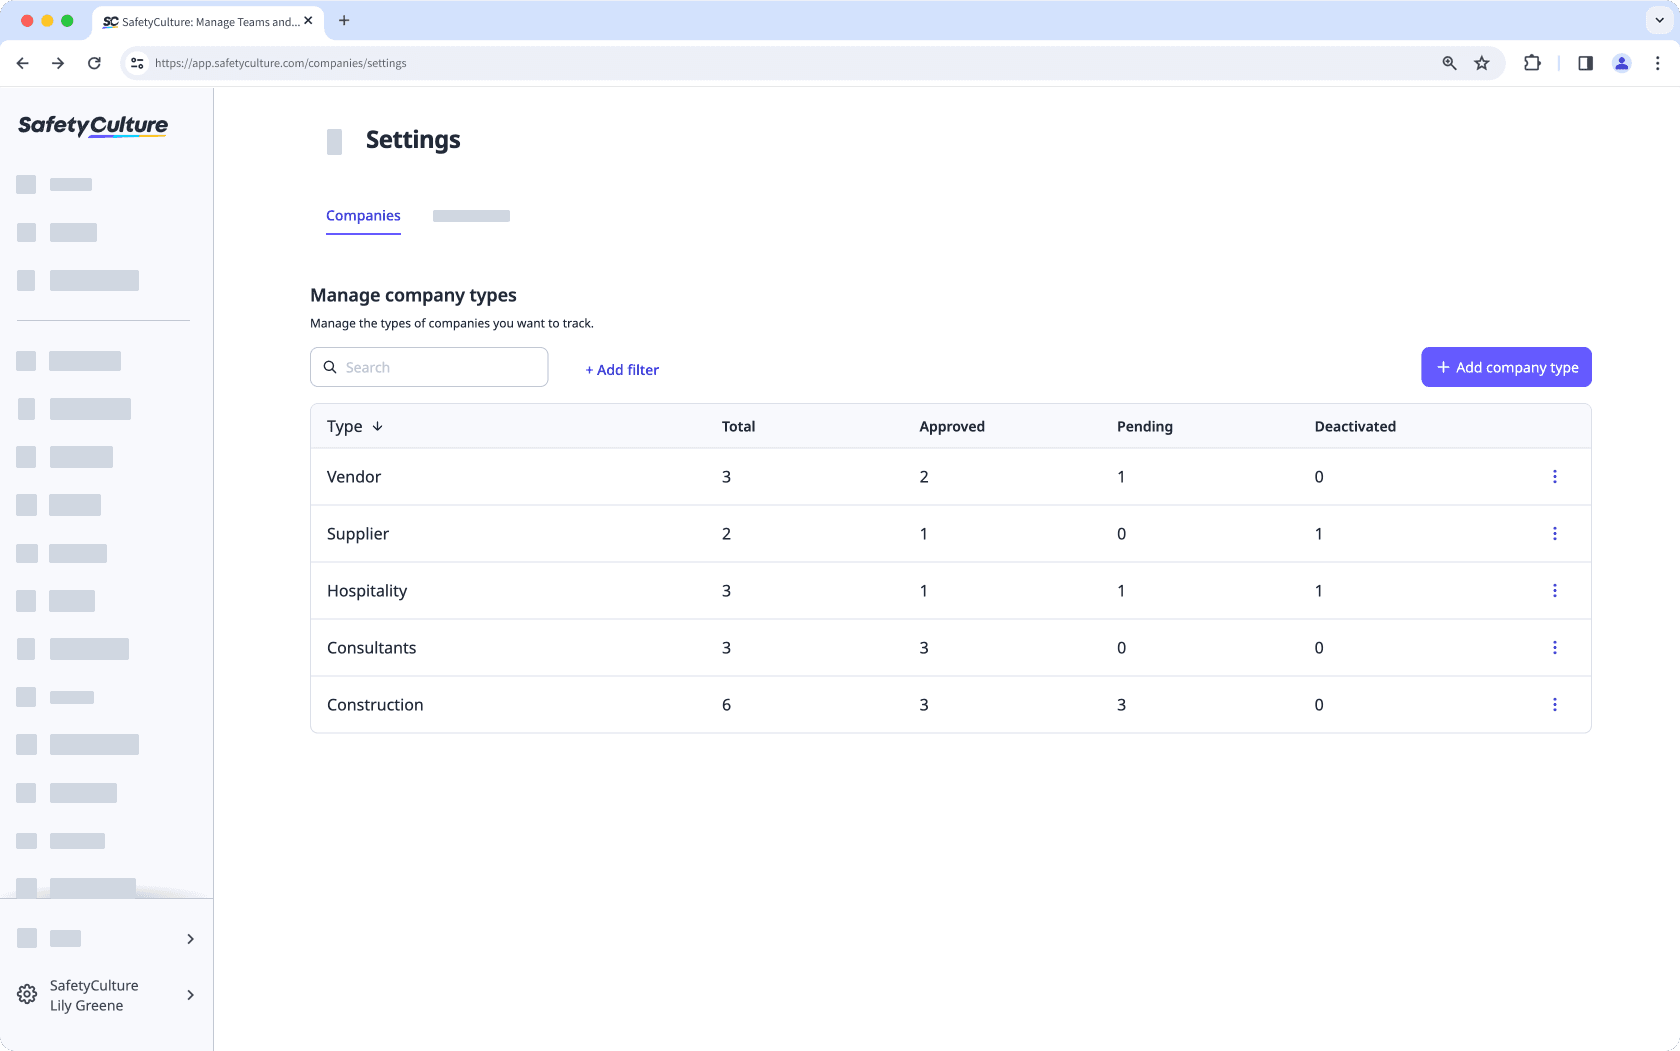Screen dimensions: 1680x1051
Task: Click the zoom magnifier icon in address bar
Action: click(x=1449, y=63)
